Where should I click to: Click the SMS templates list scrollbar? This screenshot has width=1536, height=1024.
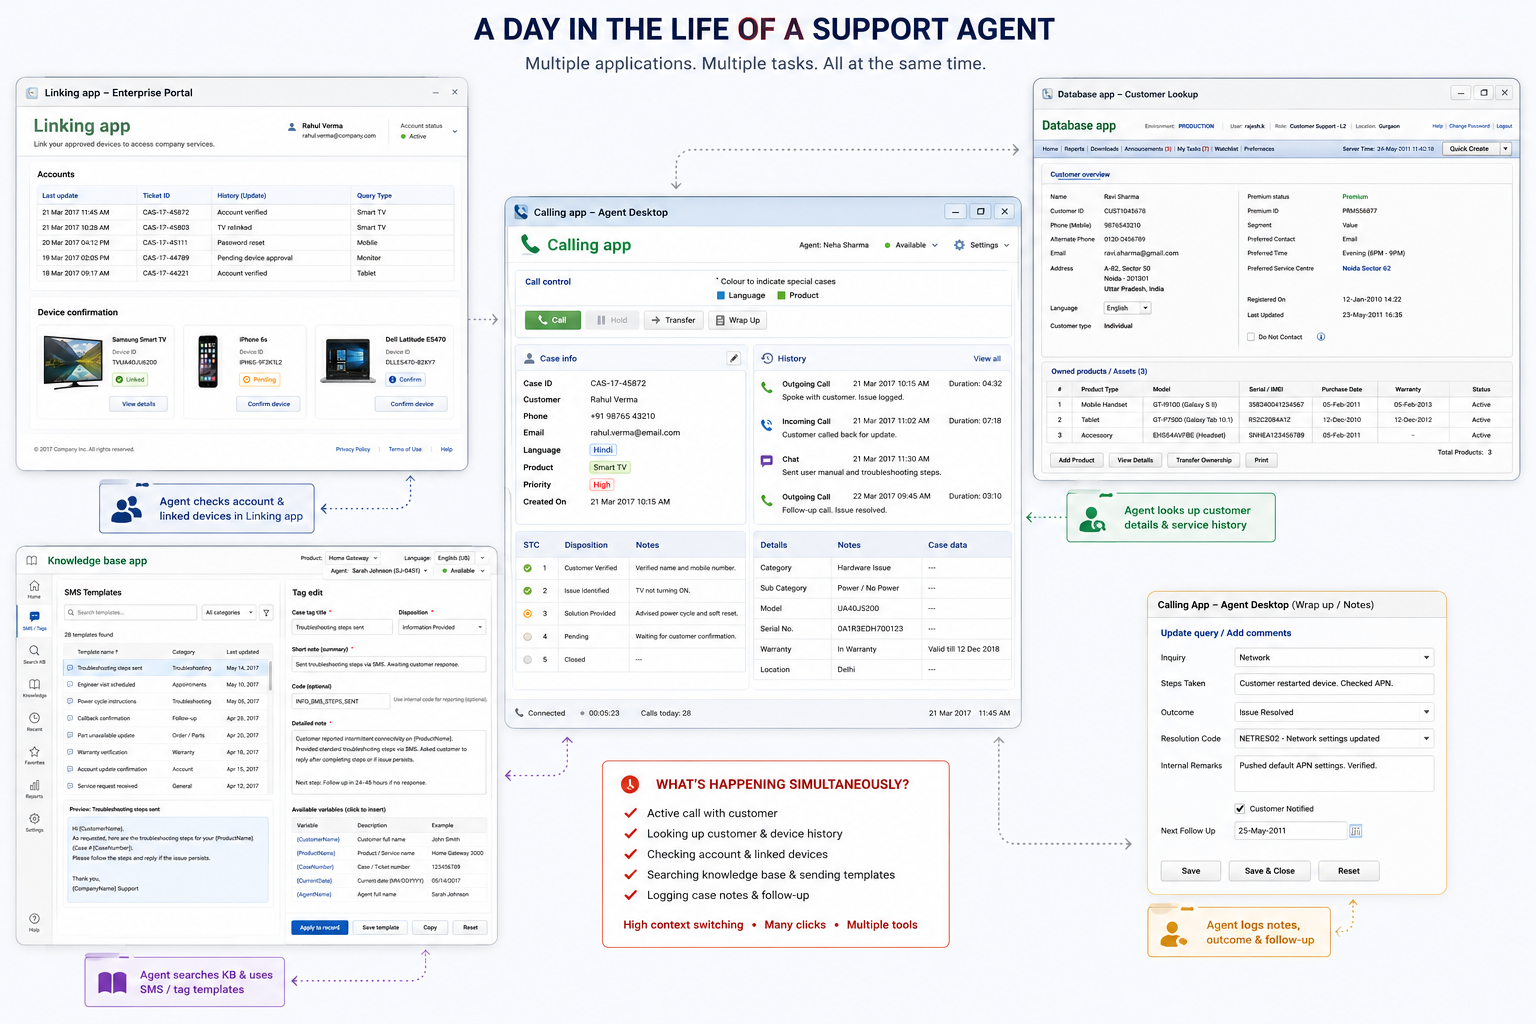point(271,675)
